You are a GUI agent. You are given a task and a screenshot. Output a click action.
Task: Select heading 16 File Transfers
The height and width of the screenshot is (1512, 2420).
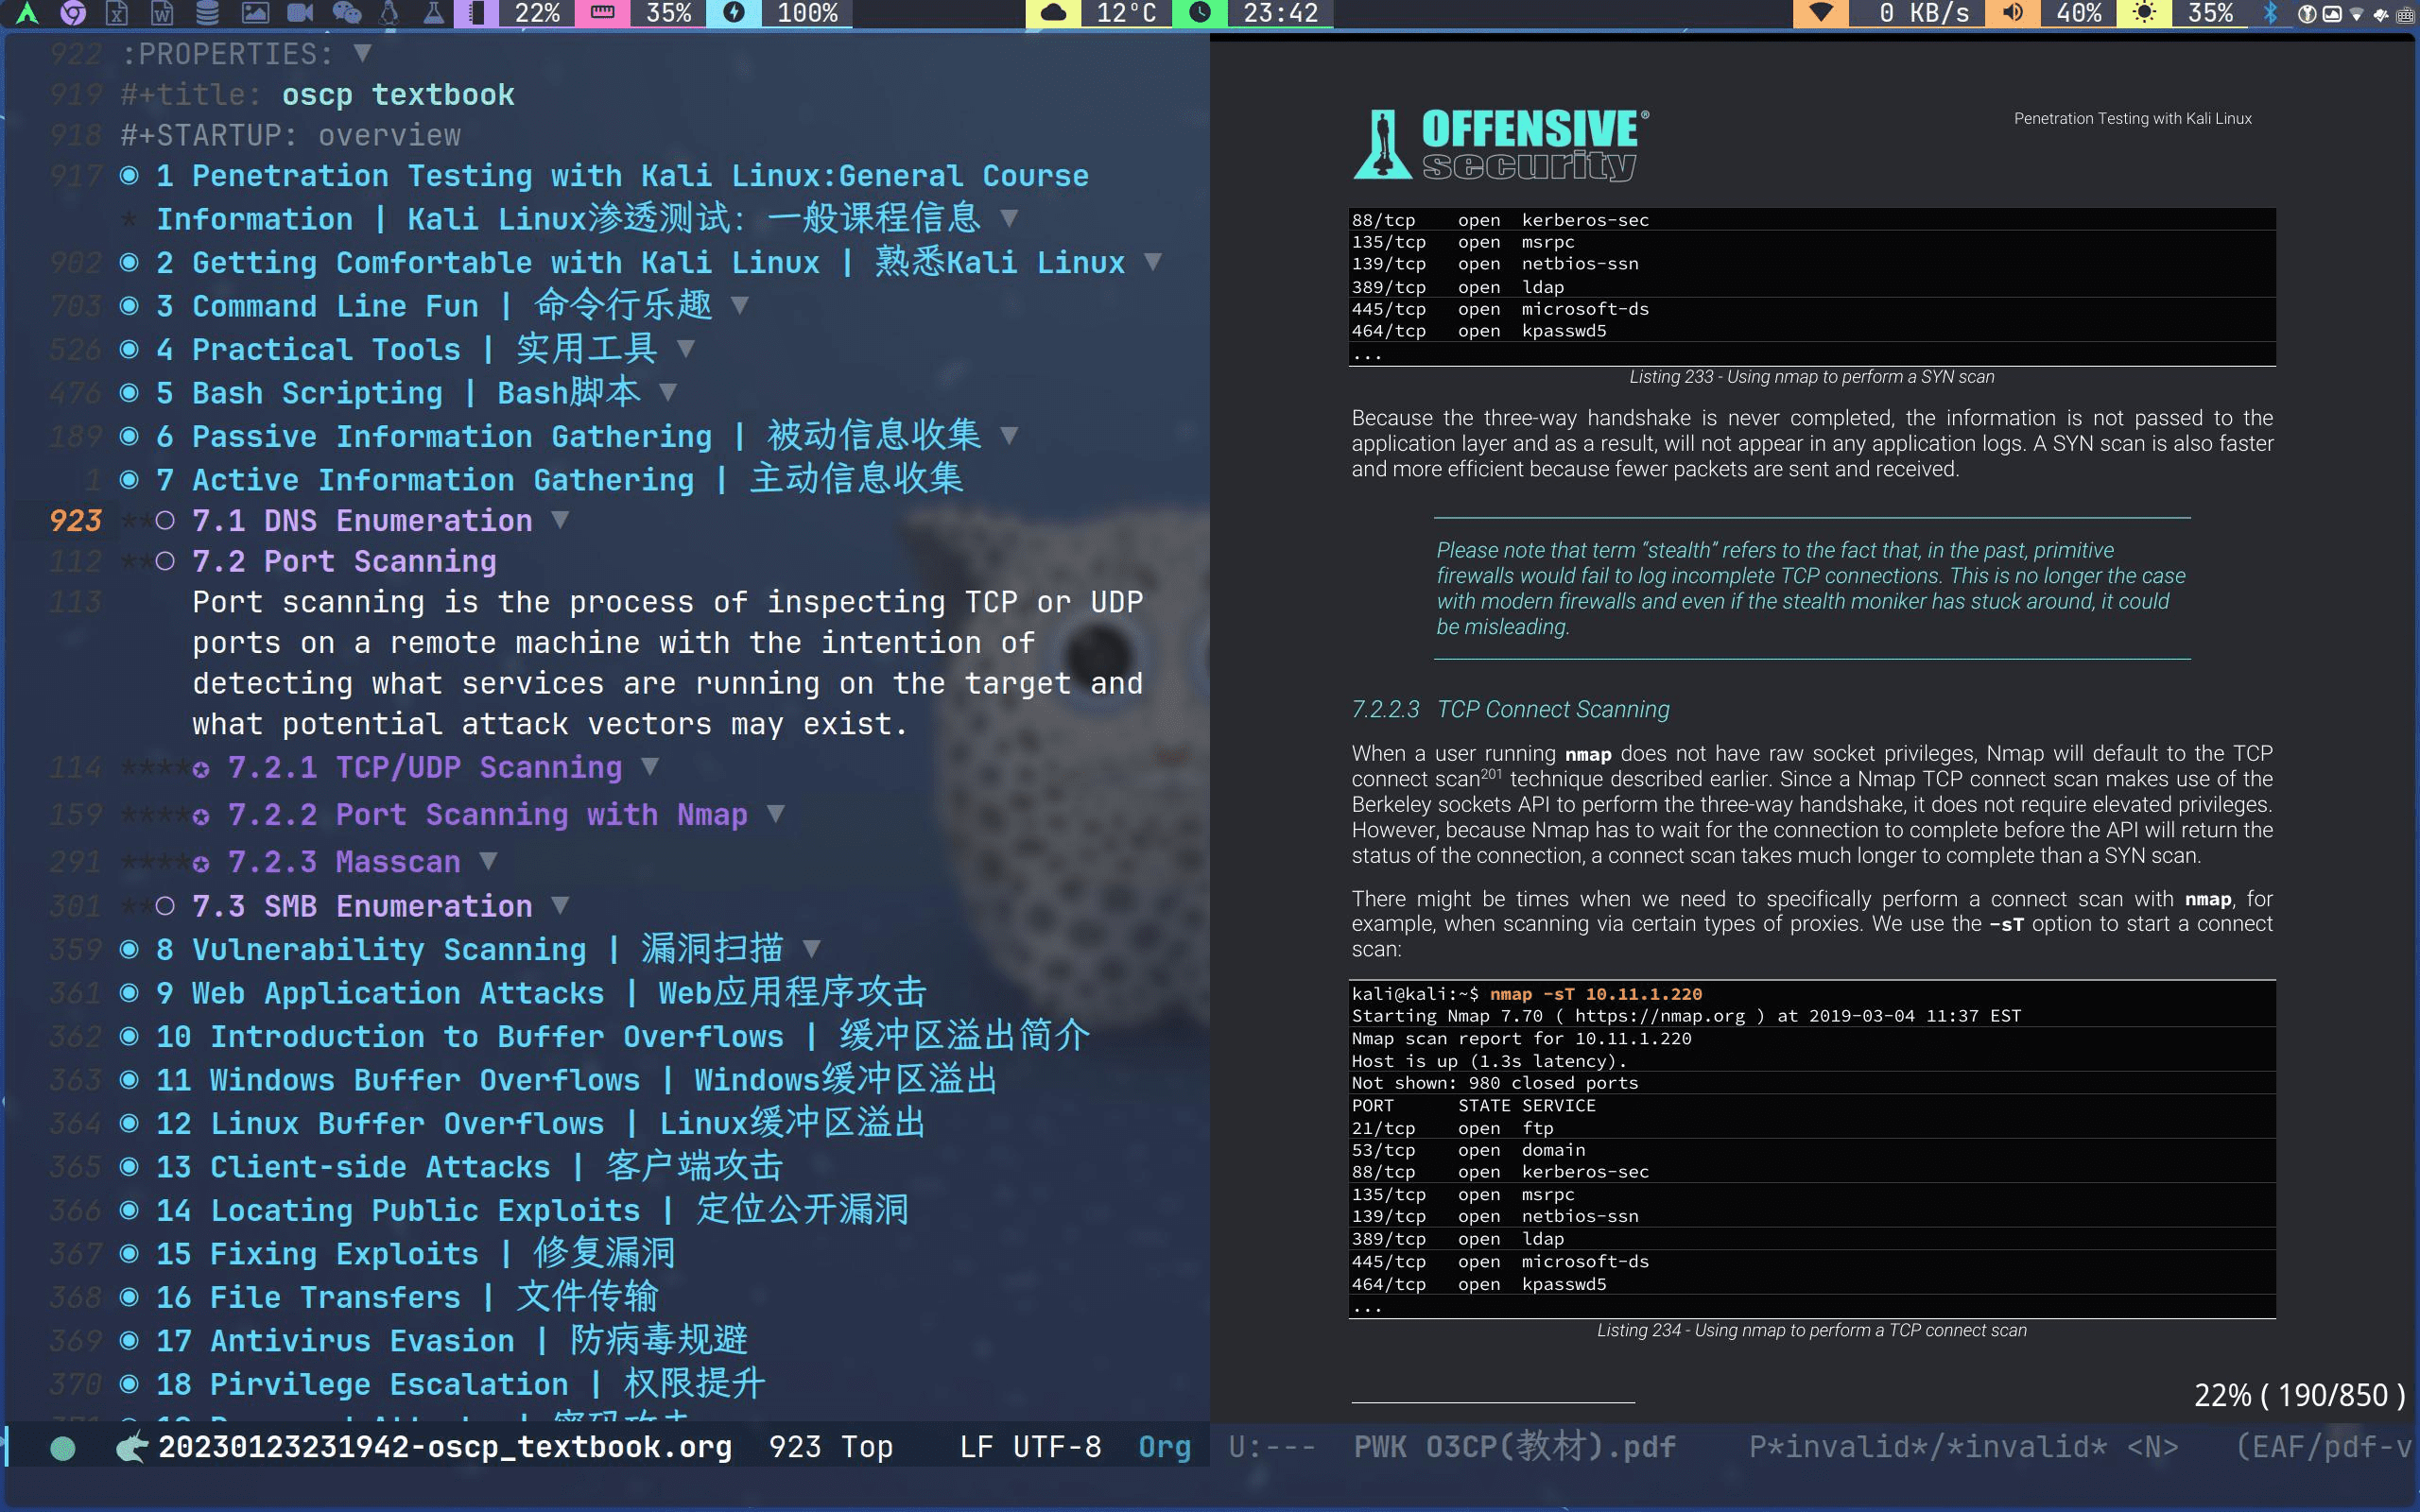click(x=407, y=1297)
